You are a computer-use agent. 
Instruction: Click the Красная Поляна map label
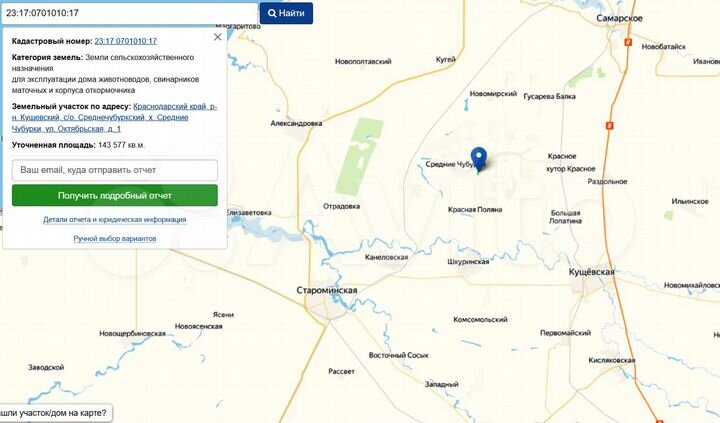tap(475, 209)
